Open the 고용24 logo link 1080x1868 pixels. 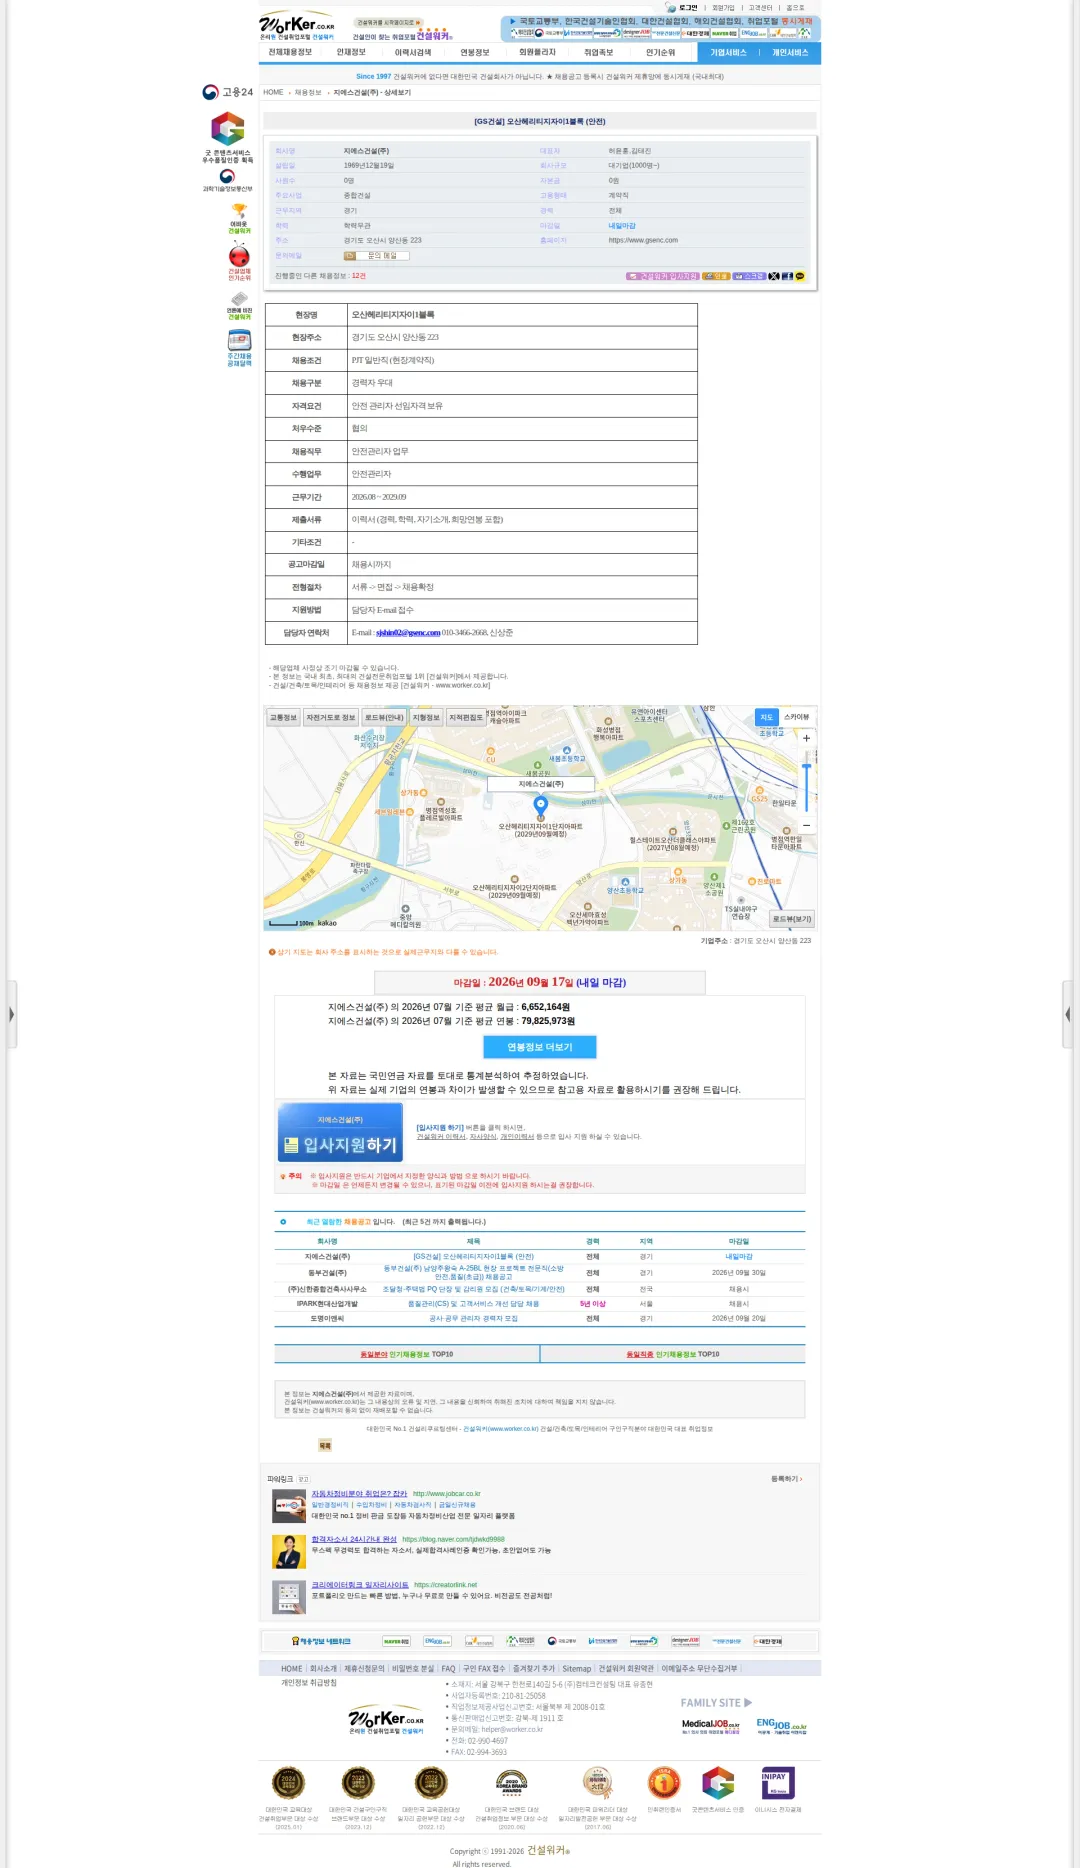227,92
